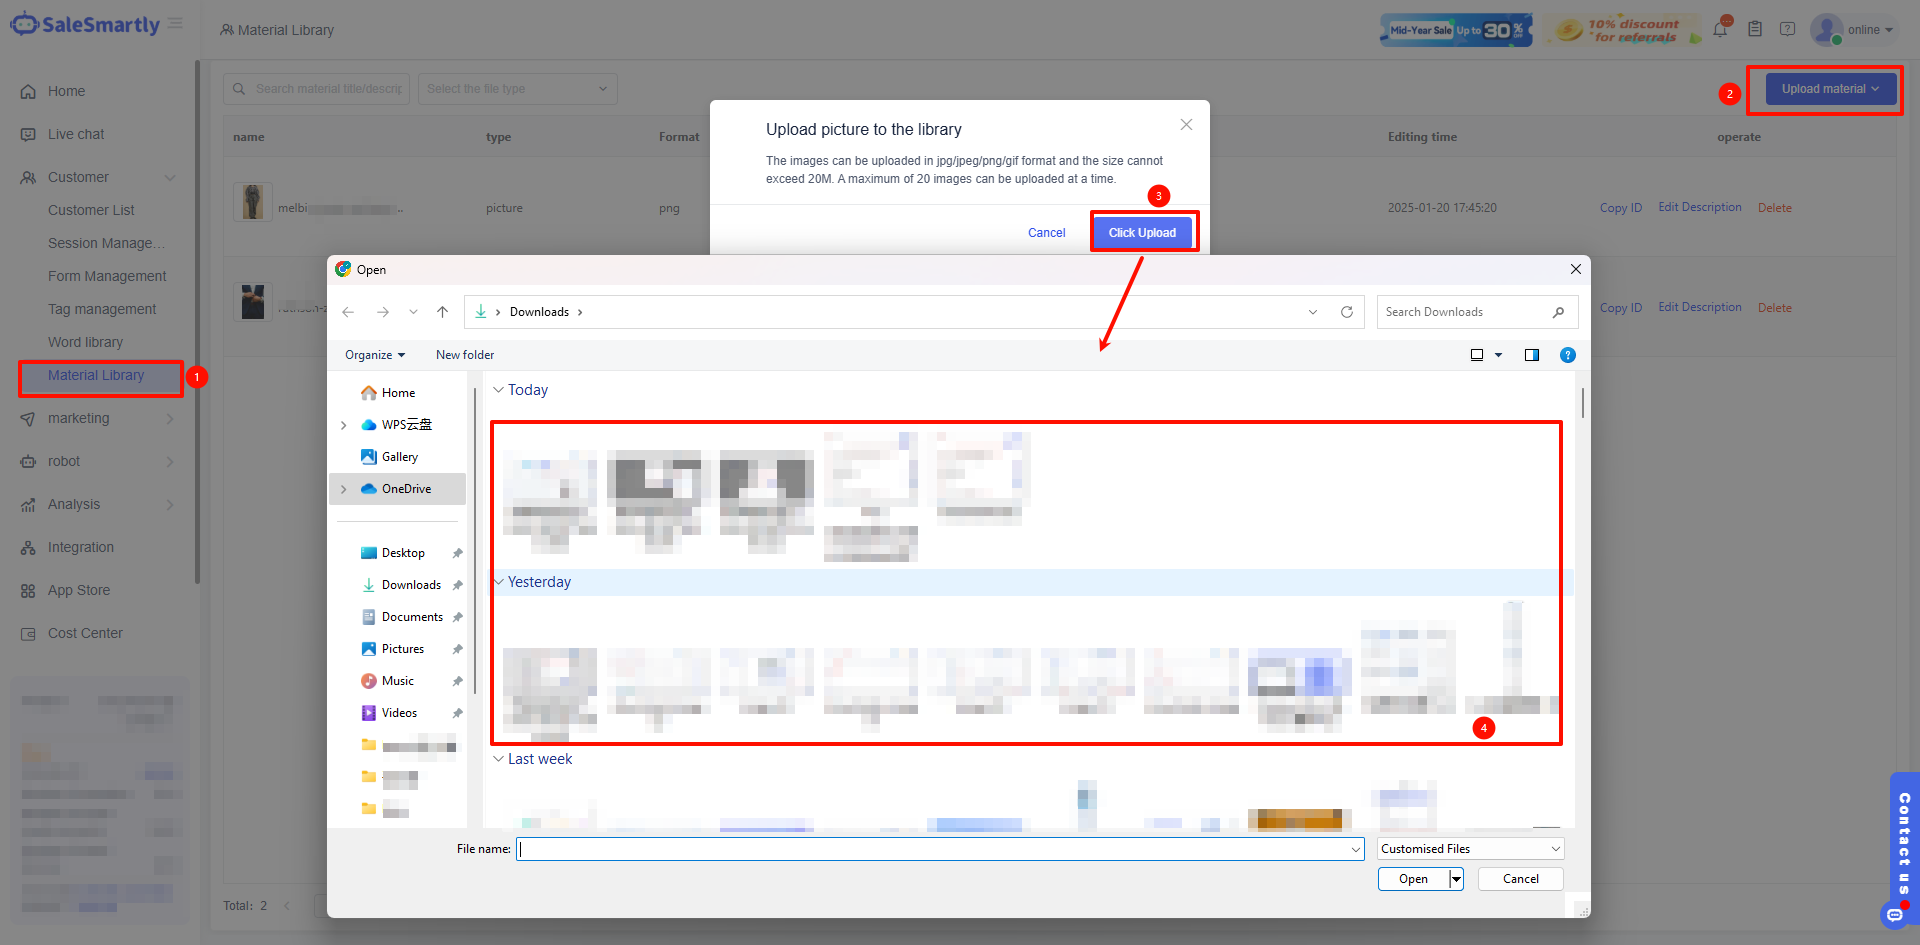Close the Upload picture modal

click(x=1186, y=125)
